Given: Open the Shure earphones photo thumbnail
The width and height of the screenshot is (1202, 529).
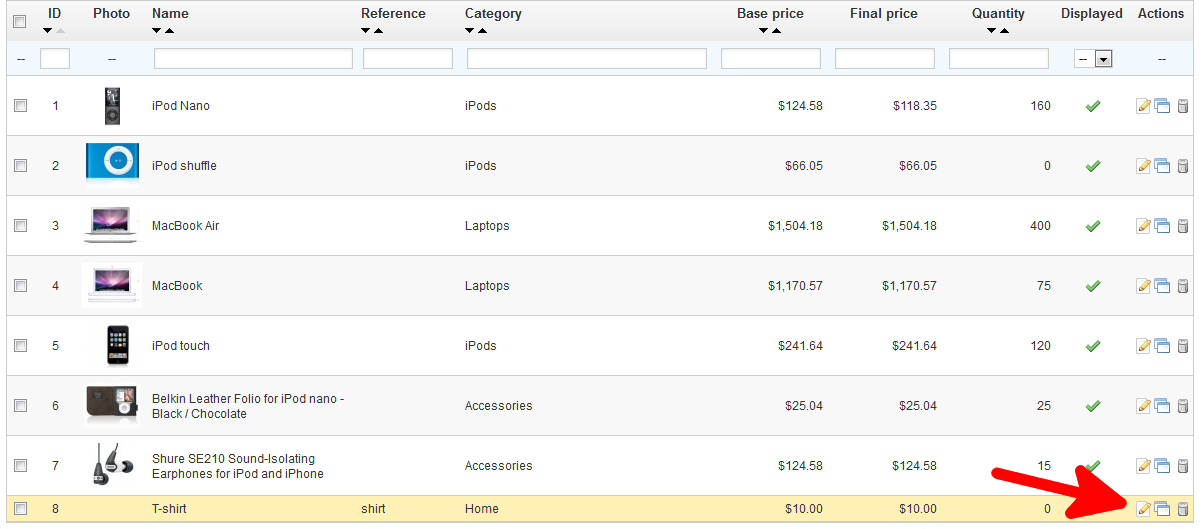Looking at the screenshot, I should point(110,465).
